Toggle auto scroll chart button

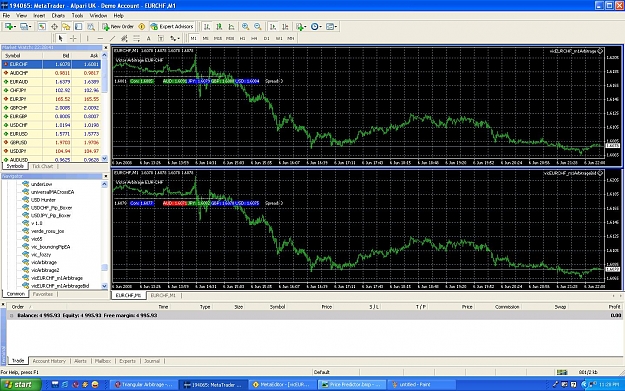(x=273, y=26)
